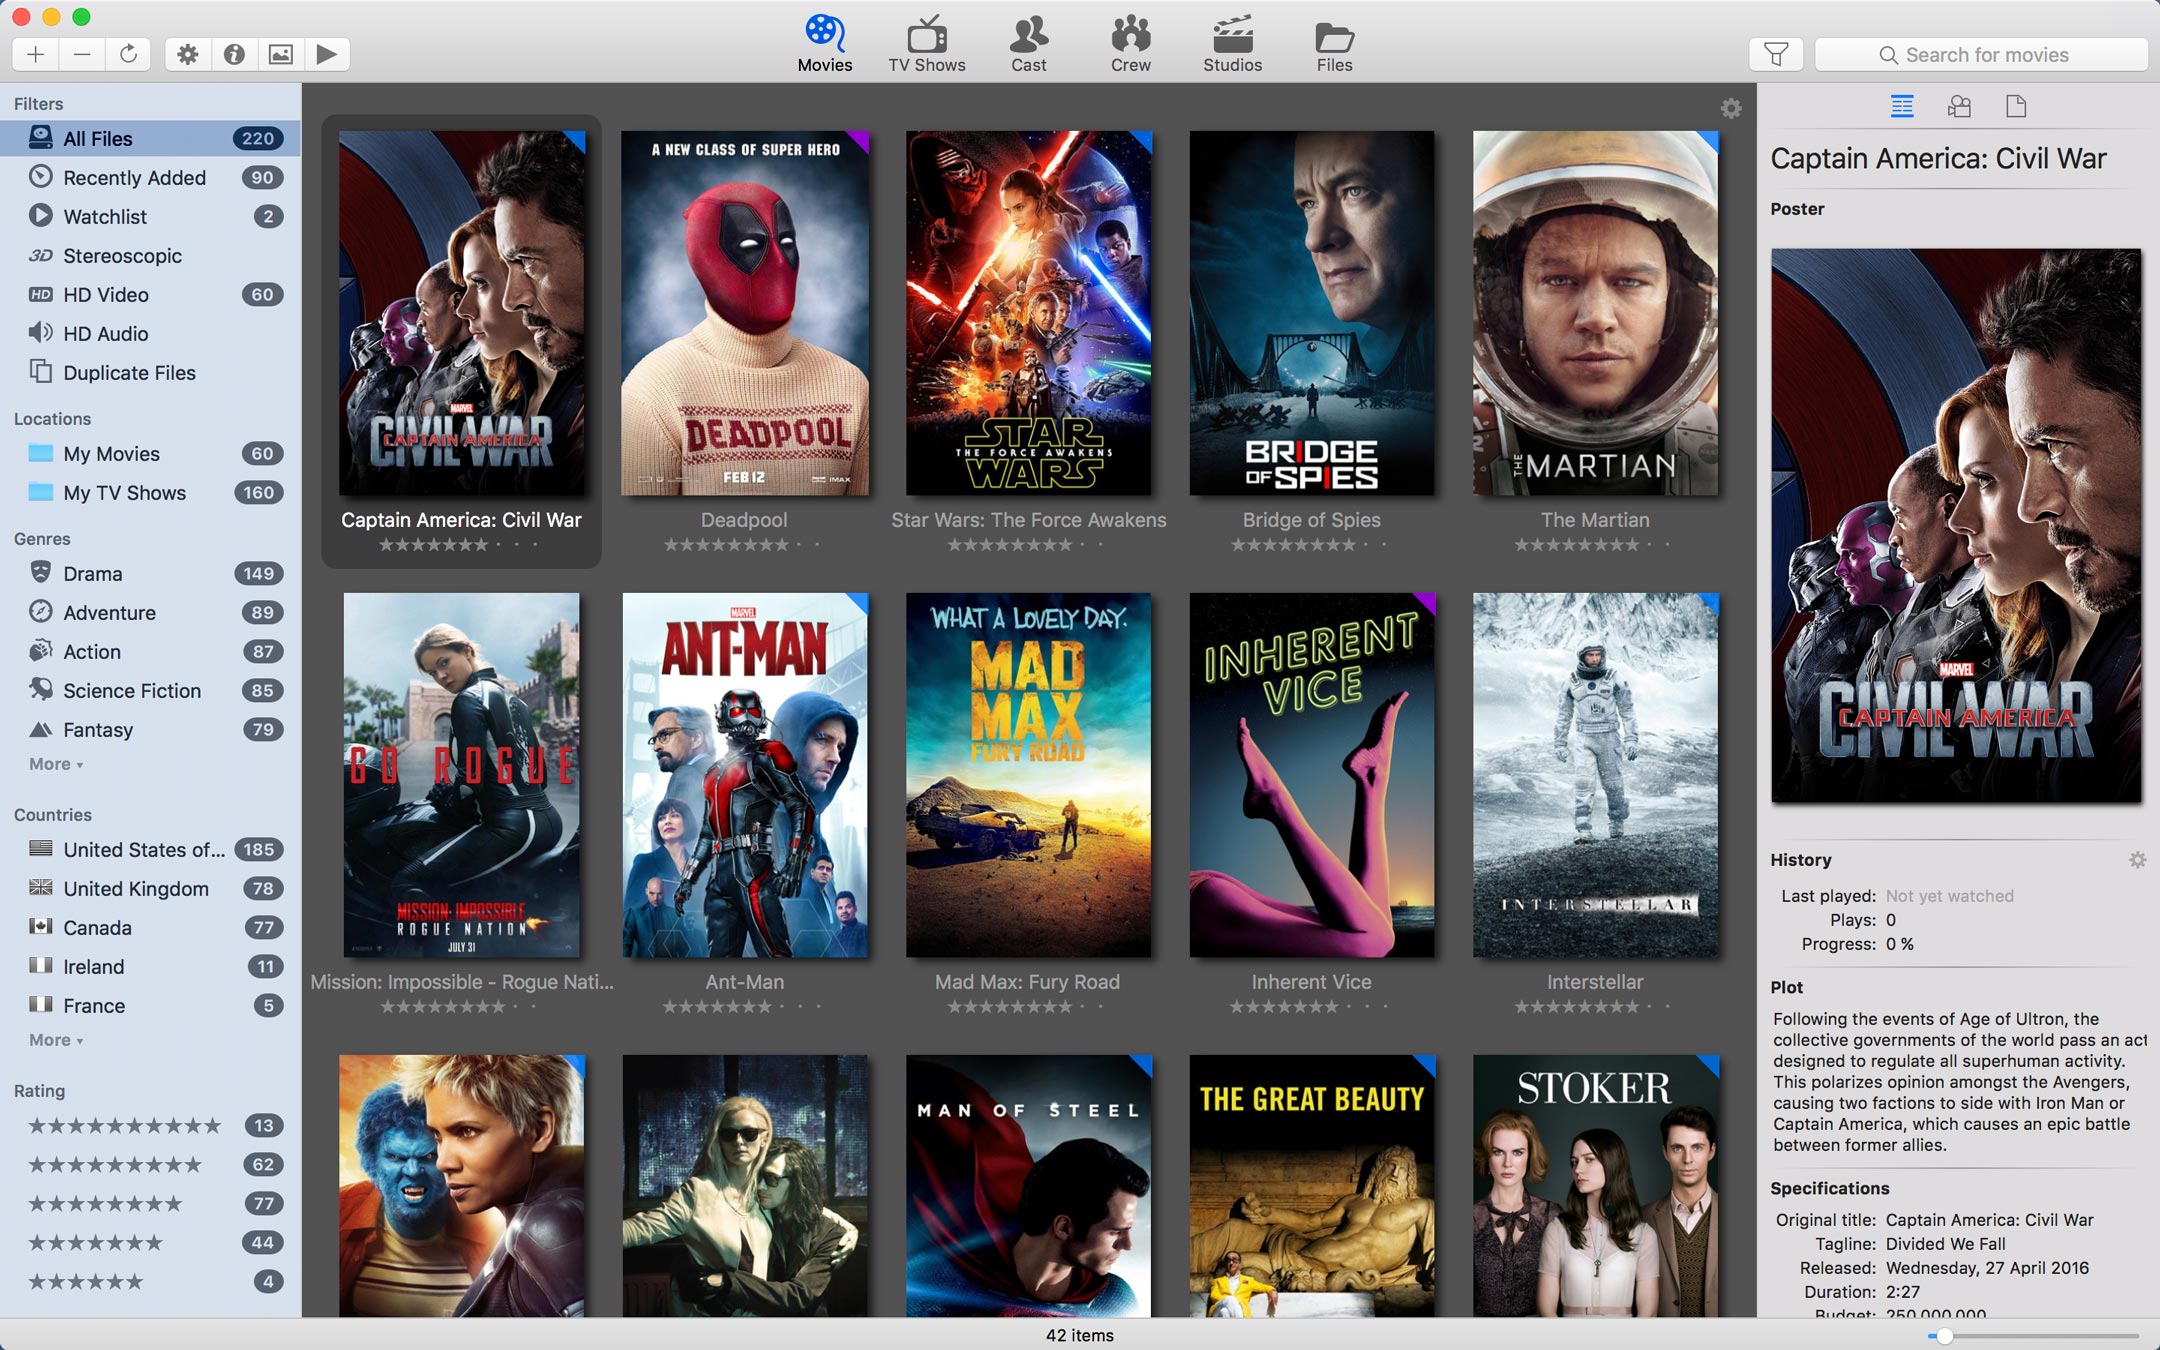
Task: Open the gear settings in toolbar
Action: [x=188, y=54]
